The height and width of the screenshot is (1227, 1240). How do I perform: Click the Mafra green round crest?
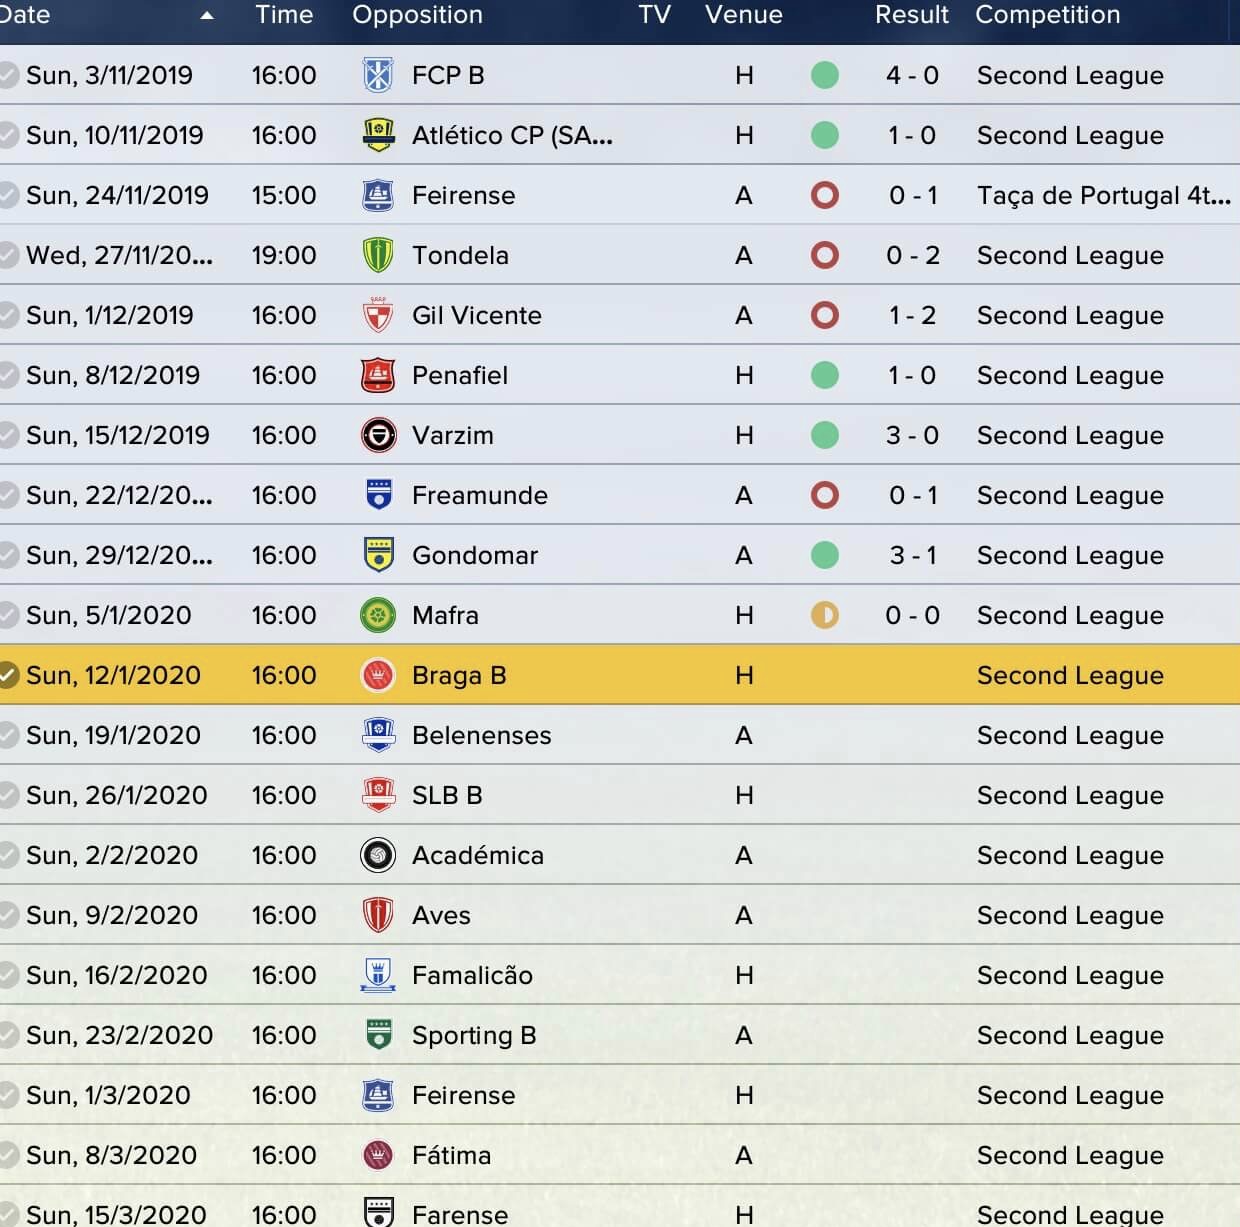(377, 615)
